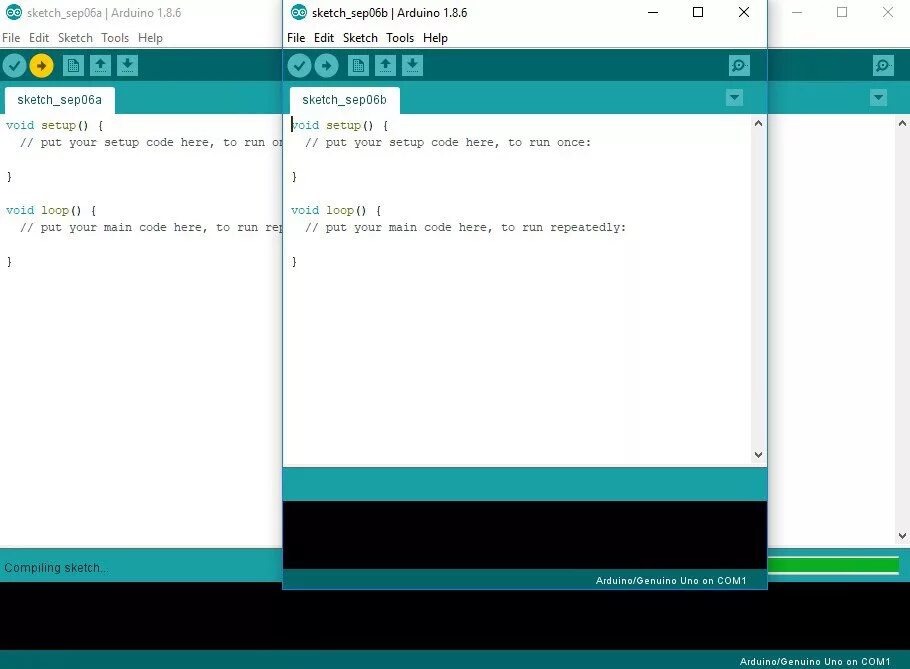
Task: Open Help menu in sketch_sep06a window
Action: pyautogui.click(x=150, y=38)
